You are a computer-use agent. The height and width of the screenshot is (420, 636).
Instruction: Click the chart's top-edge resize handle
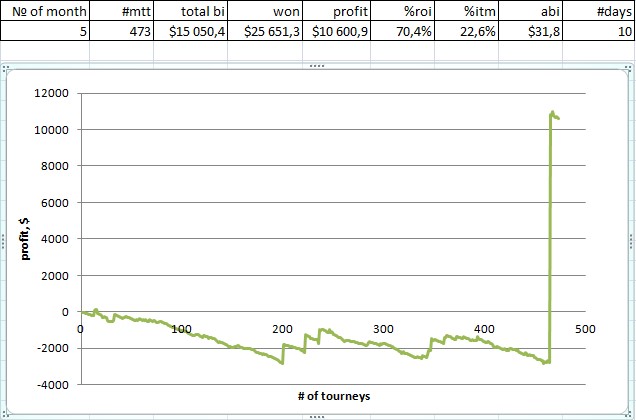tap(317, 66)
